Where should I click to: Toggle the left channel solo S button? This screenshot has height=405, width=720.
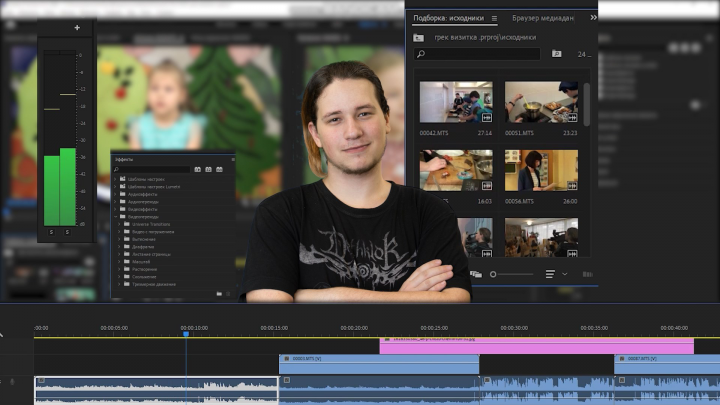[51, 232]
